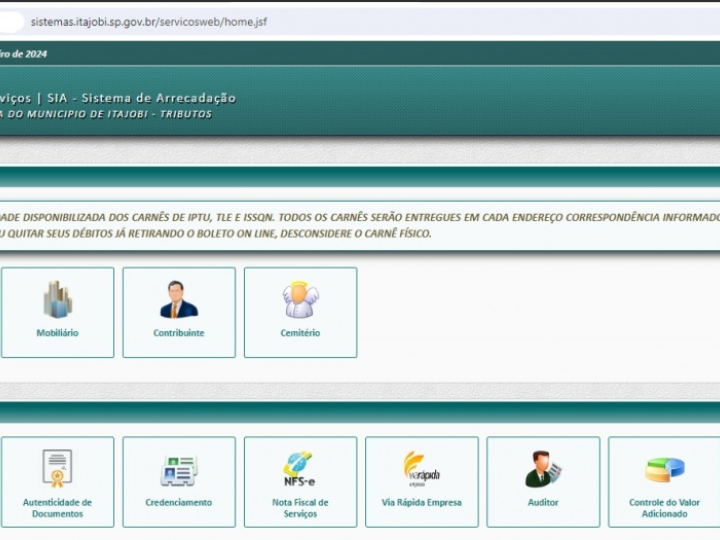Click the Credenciamento ID cards icon
This screenshot has width=720, height=540.
coord(179,469)
